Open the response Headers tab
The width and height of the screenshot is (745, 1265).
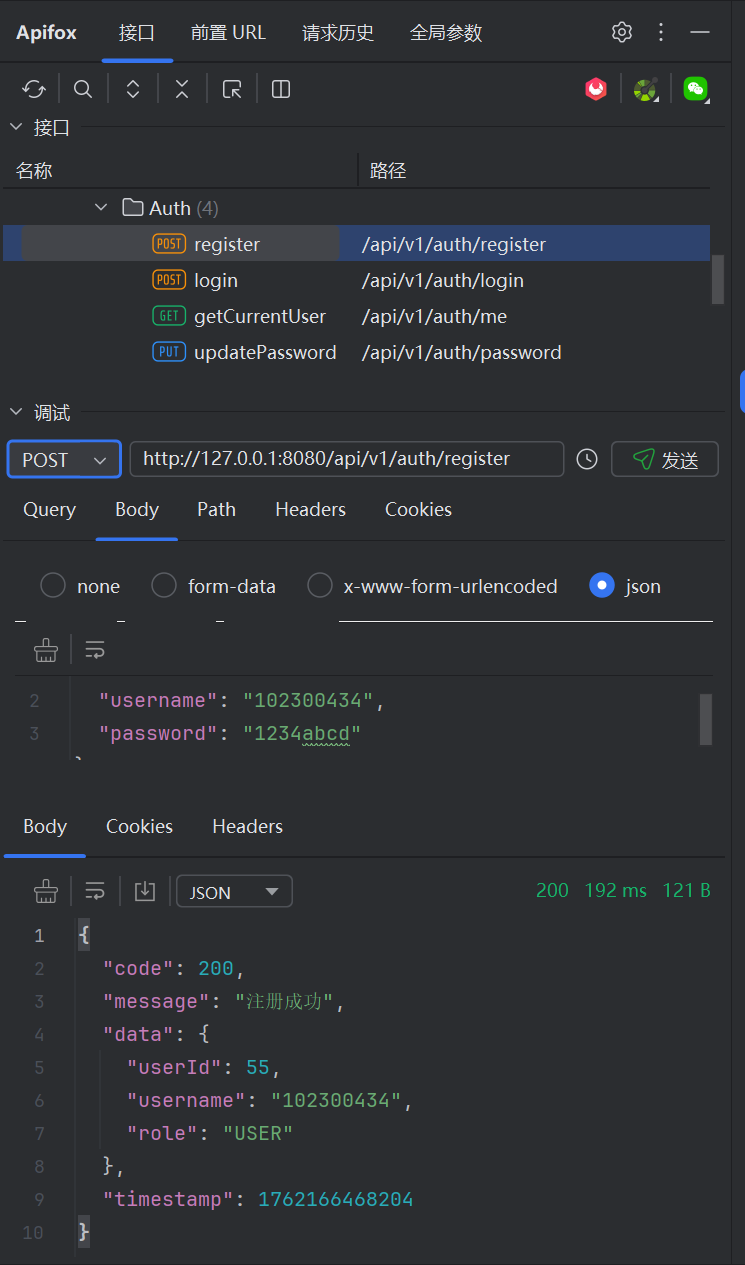(x=247, y=827)
